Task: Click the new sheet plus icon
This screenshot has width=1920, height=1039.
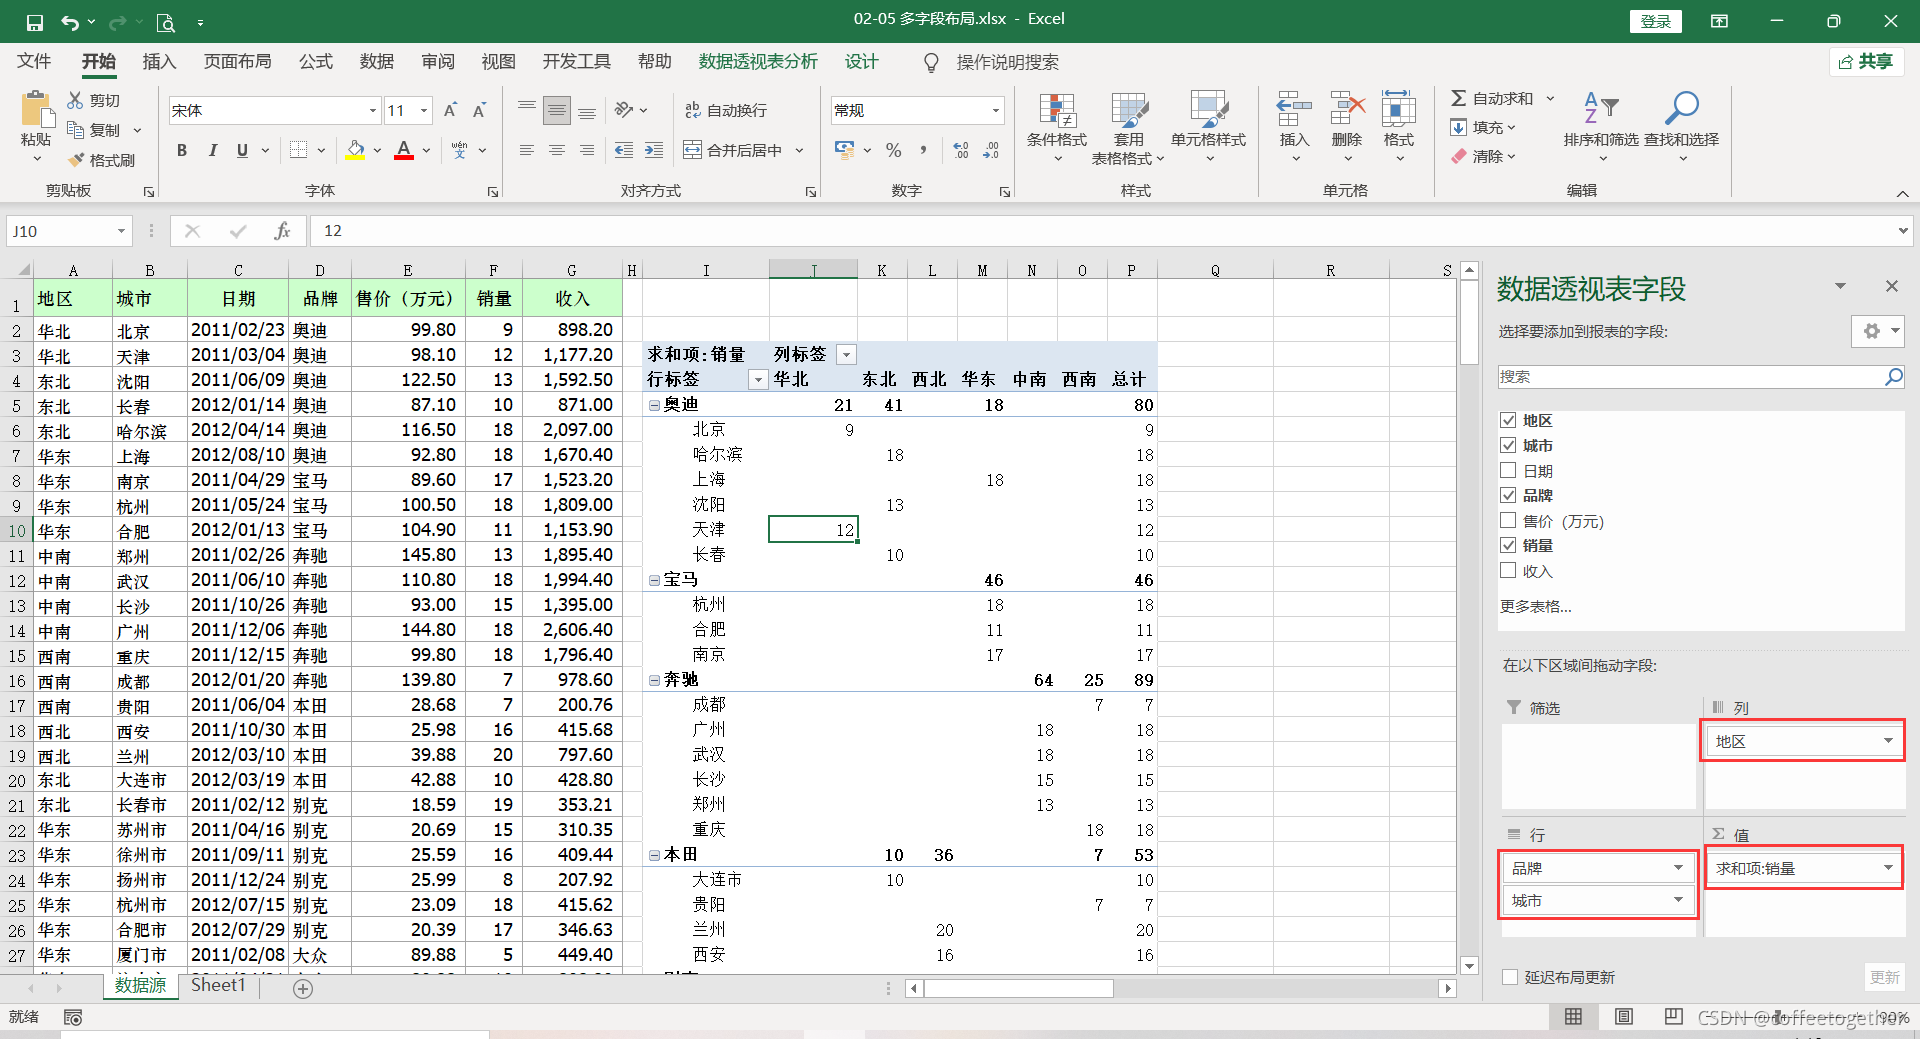Action: 303,988
